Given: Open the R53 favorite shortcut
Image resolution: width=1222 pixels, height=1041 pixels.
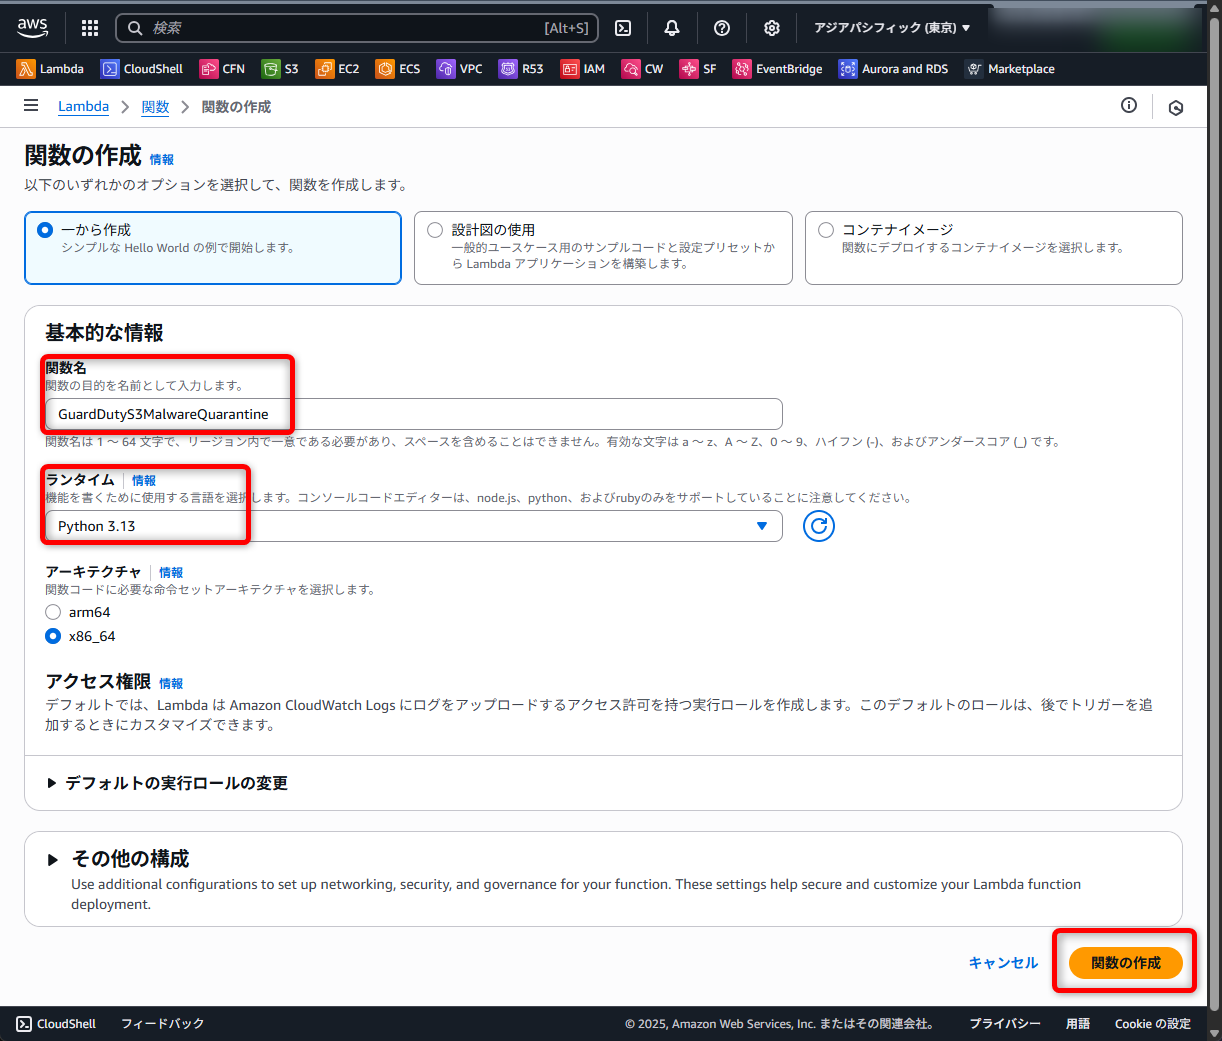Looking at the screenshot, I should (x=521, y=69).
